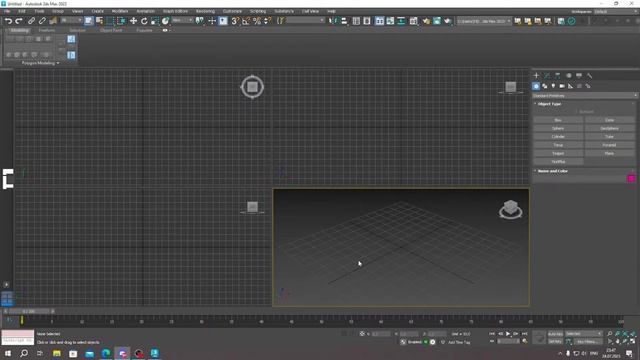The width and height of the screenshot is (640, 360).
Task: Activate Bind to Space Warp tool
Action: click(53, 21)
